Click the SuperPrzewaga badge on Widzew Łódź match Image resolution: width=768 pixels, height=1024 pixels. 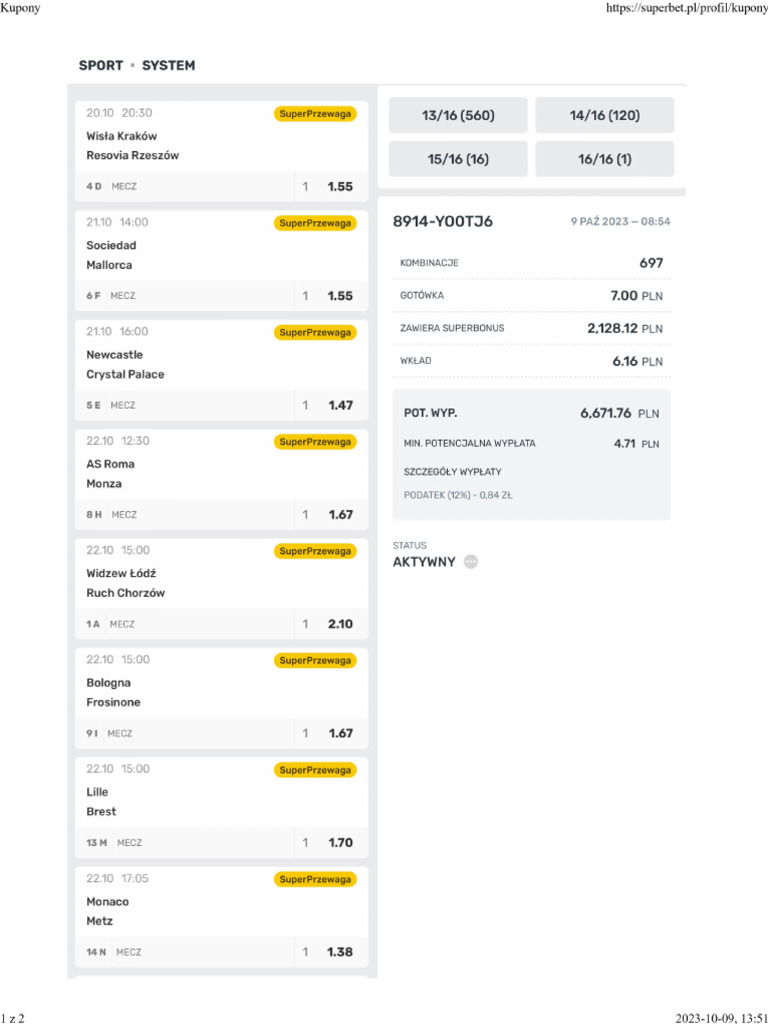(315, 551)
